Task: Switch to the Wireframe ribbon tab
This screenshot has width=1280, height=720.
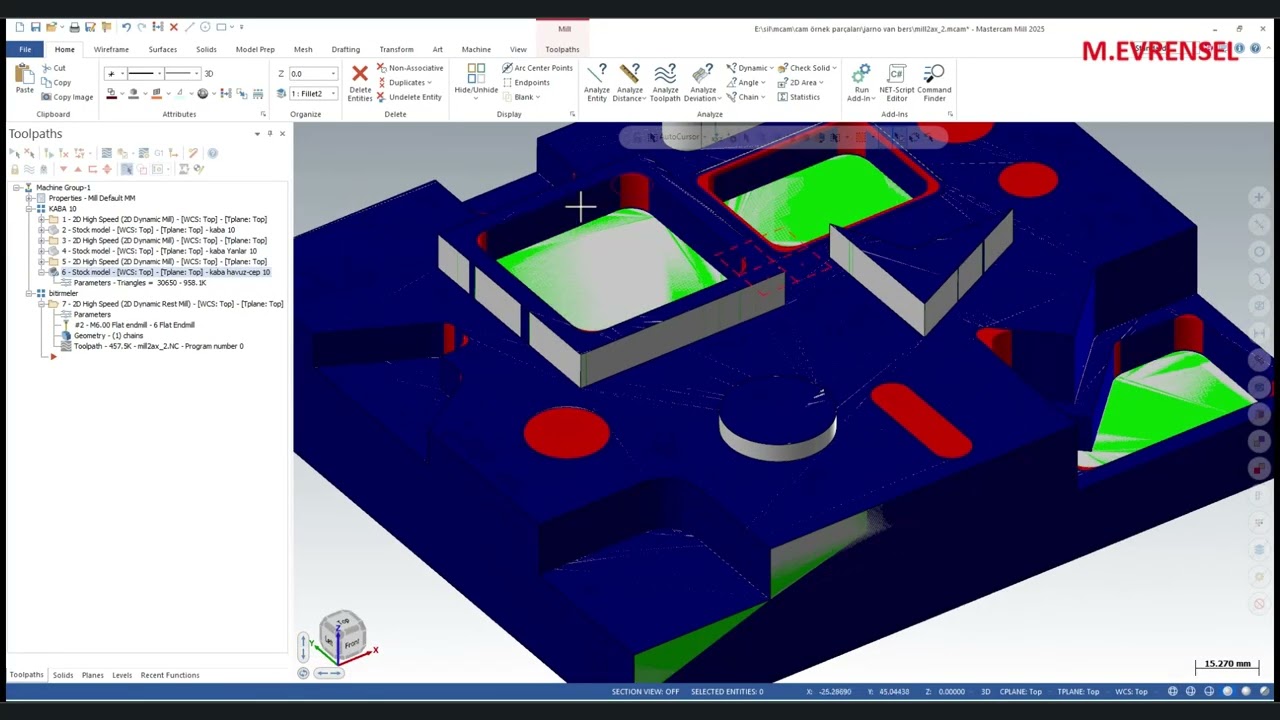Action: [111, 49]
